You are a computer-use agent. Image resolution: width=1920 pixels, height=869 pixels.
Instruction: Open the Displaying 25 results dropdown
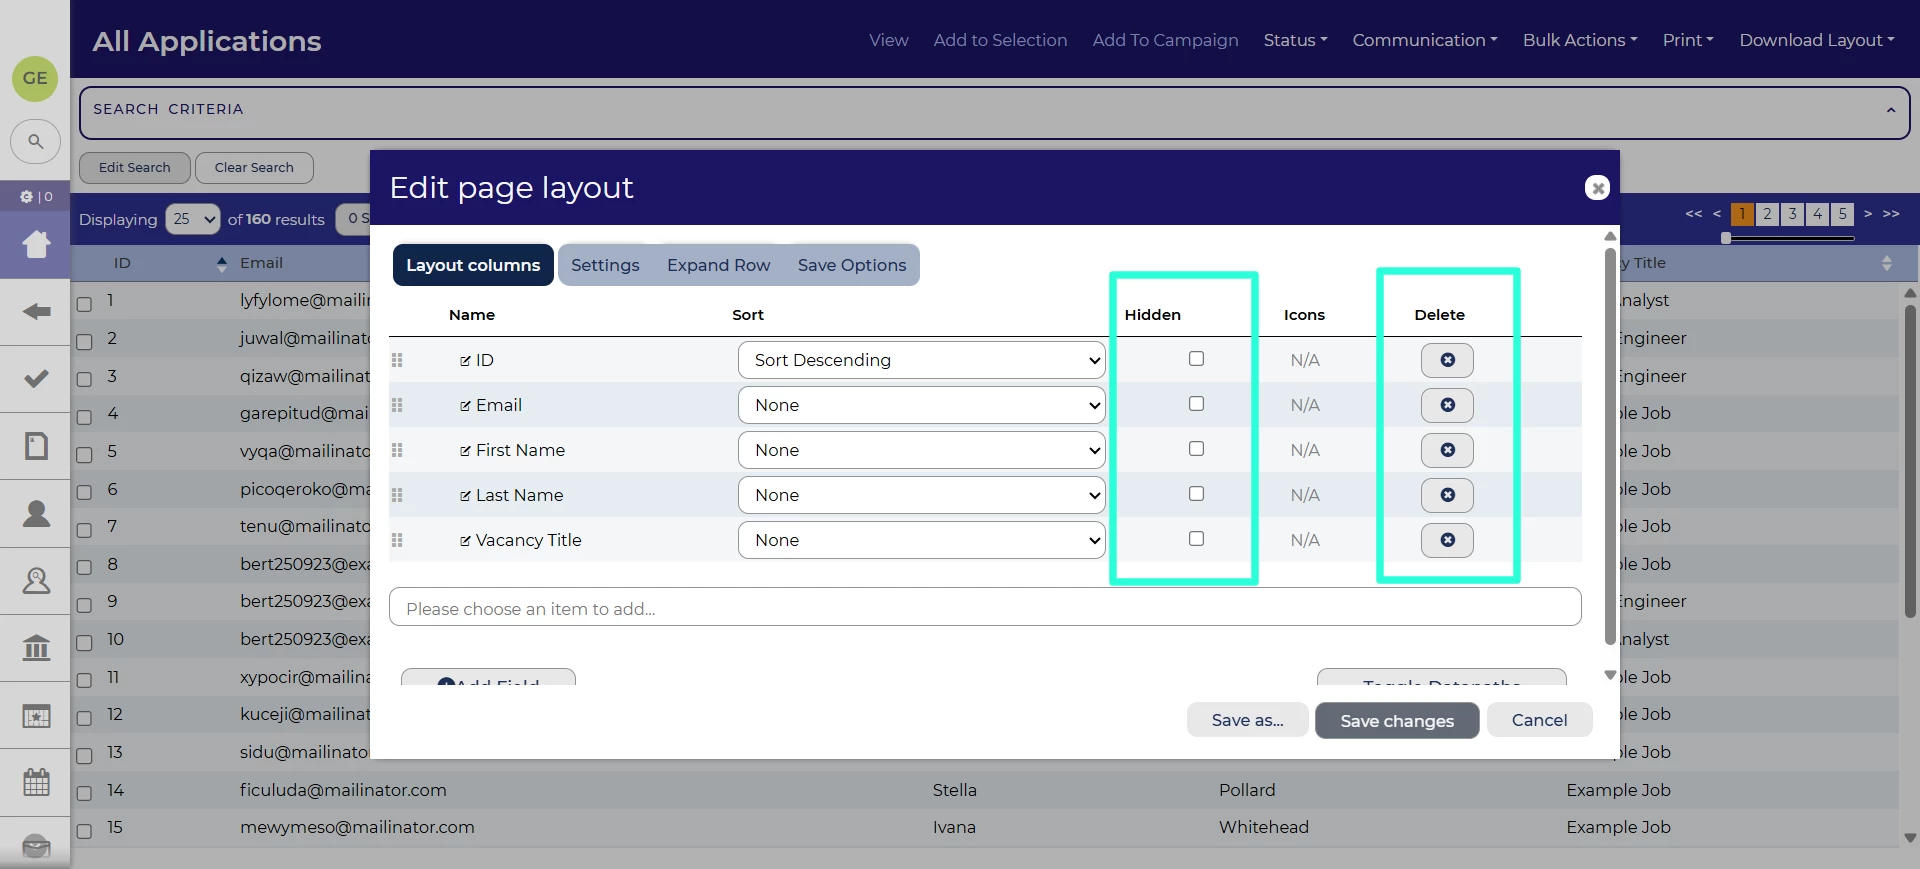[x=193, y=219]
